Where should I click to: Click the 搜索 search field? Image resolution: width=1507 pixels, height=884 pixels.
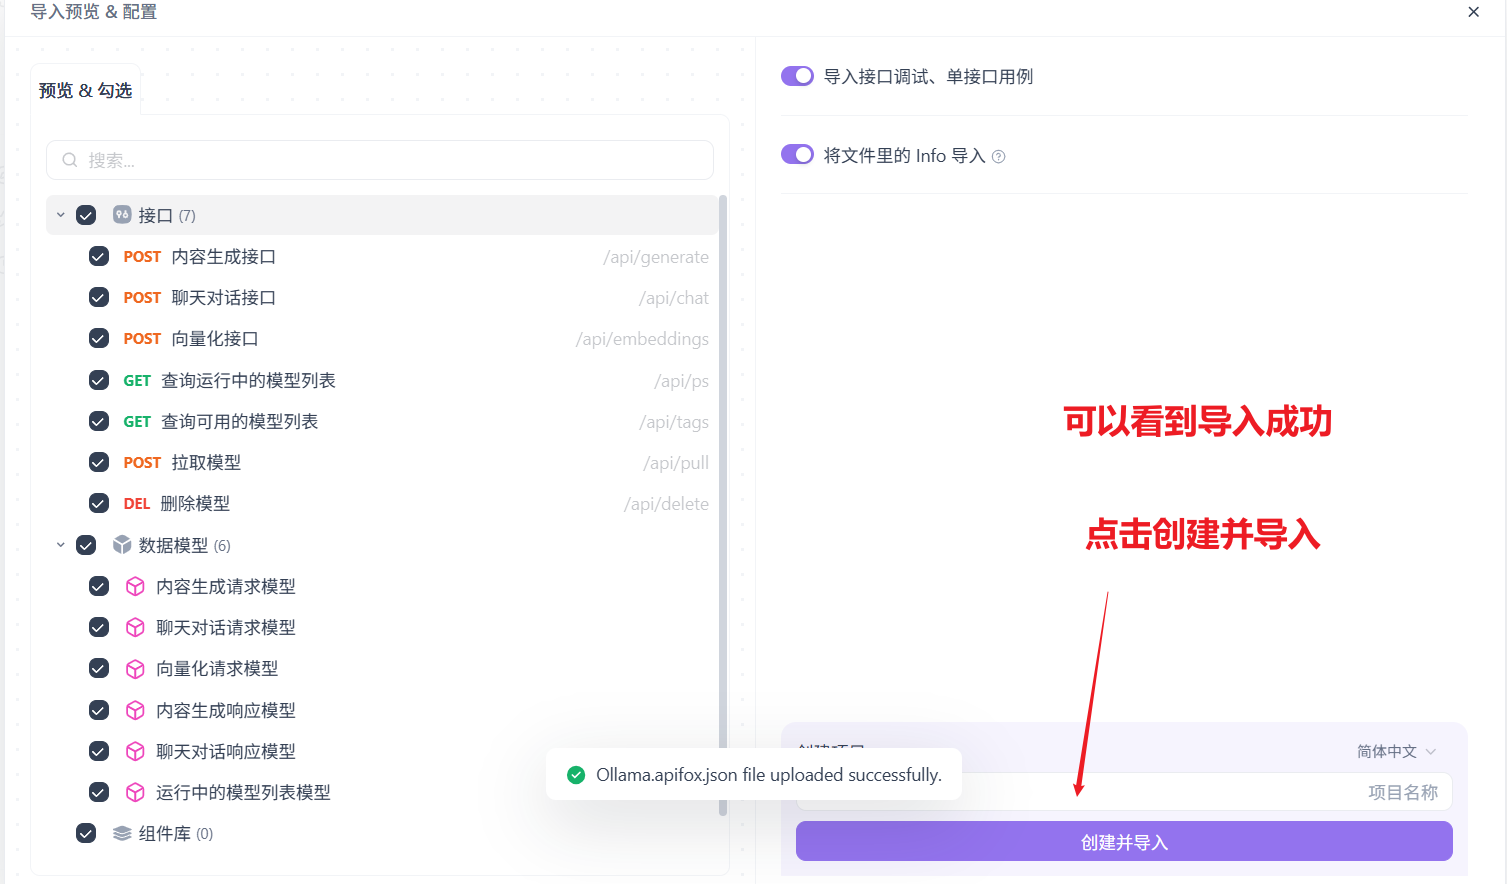(380, 160)
